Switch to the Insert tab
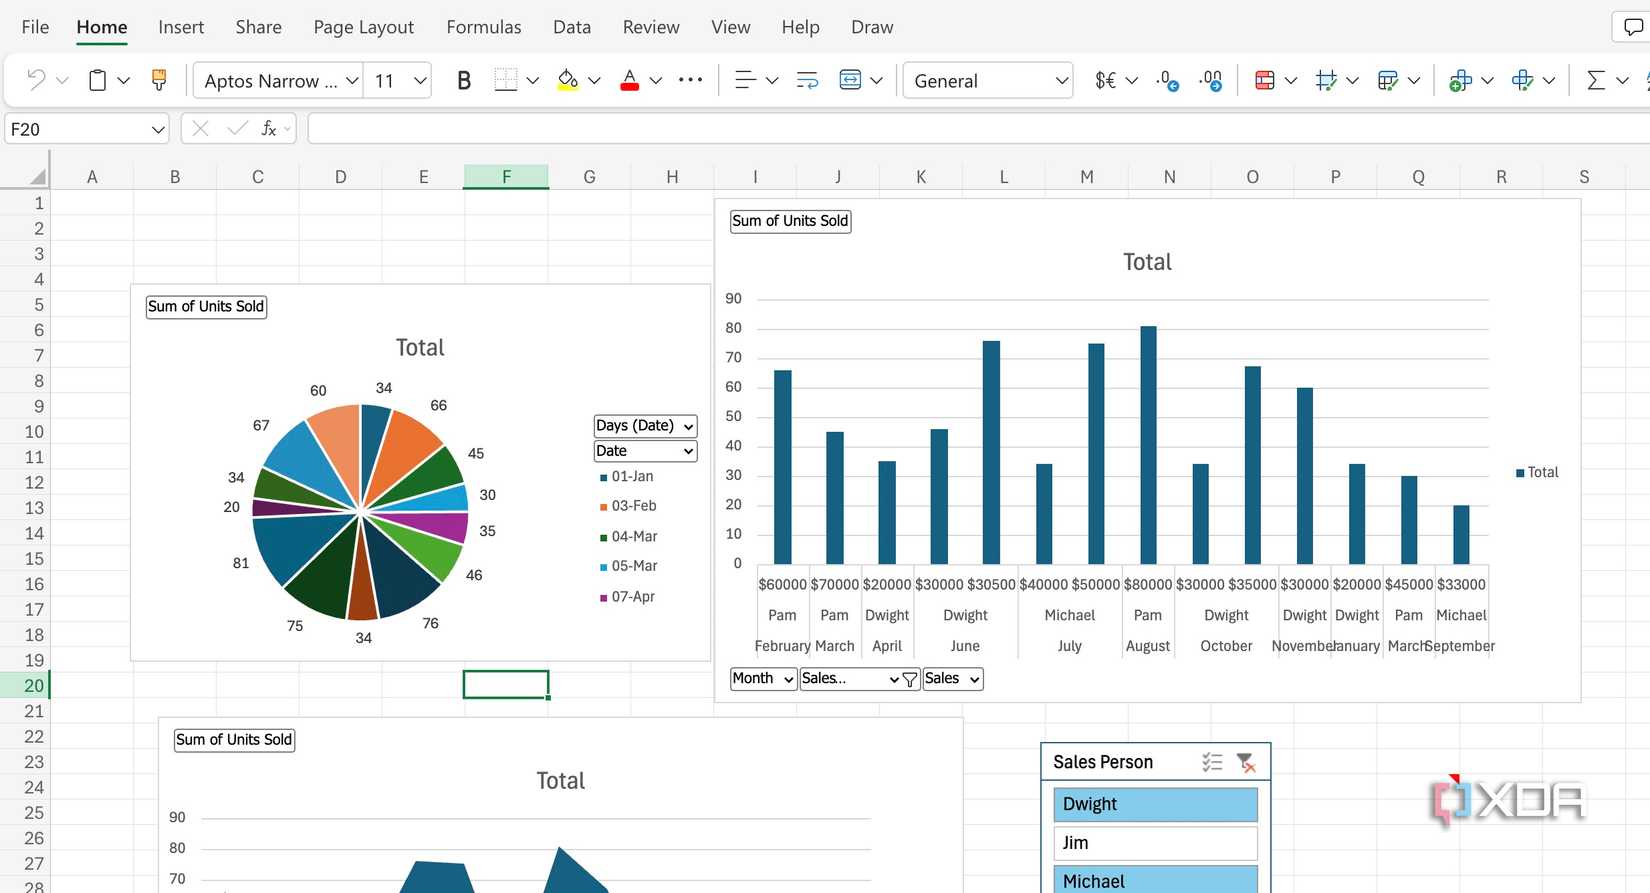1650x893 pixels. pyautogui.click(x=181, y=27)
